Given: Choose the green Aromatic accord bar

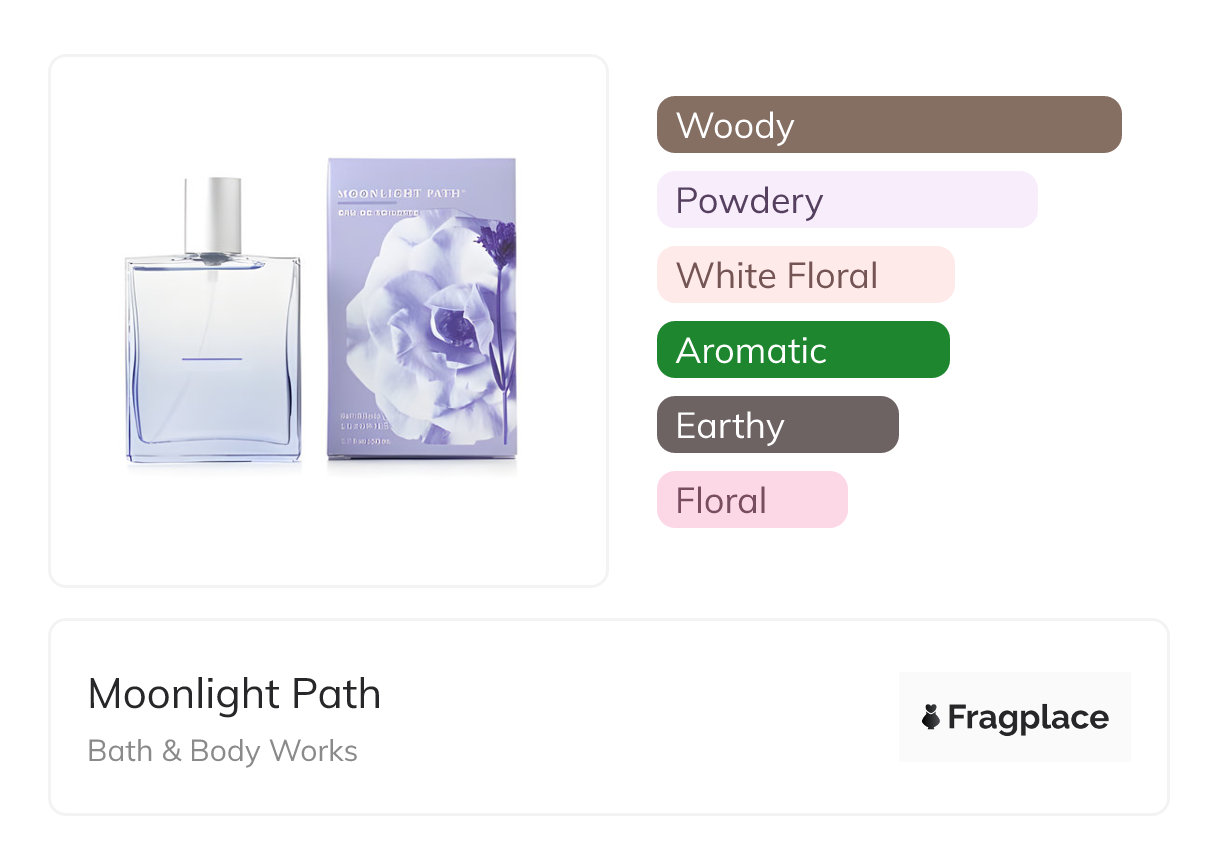Looking at the screenshot, I should tap(803, 350).
